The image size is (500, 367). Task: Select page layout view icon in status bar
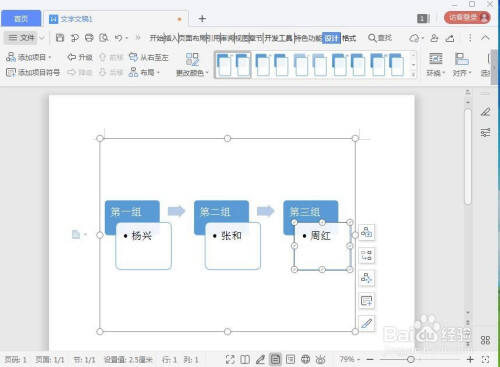[275, 359]
